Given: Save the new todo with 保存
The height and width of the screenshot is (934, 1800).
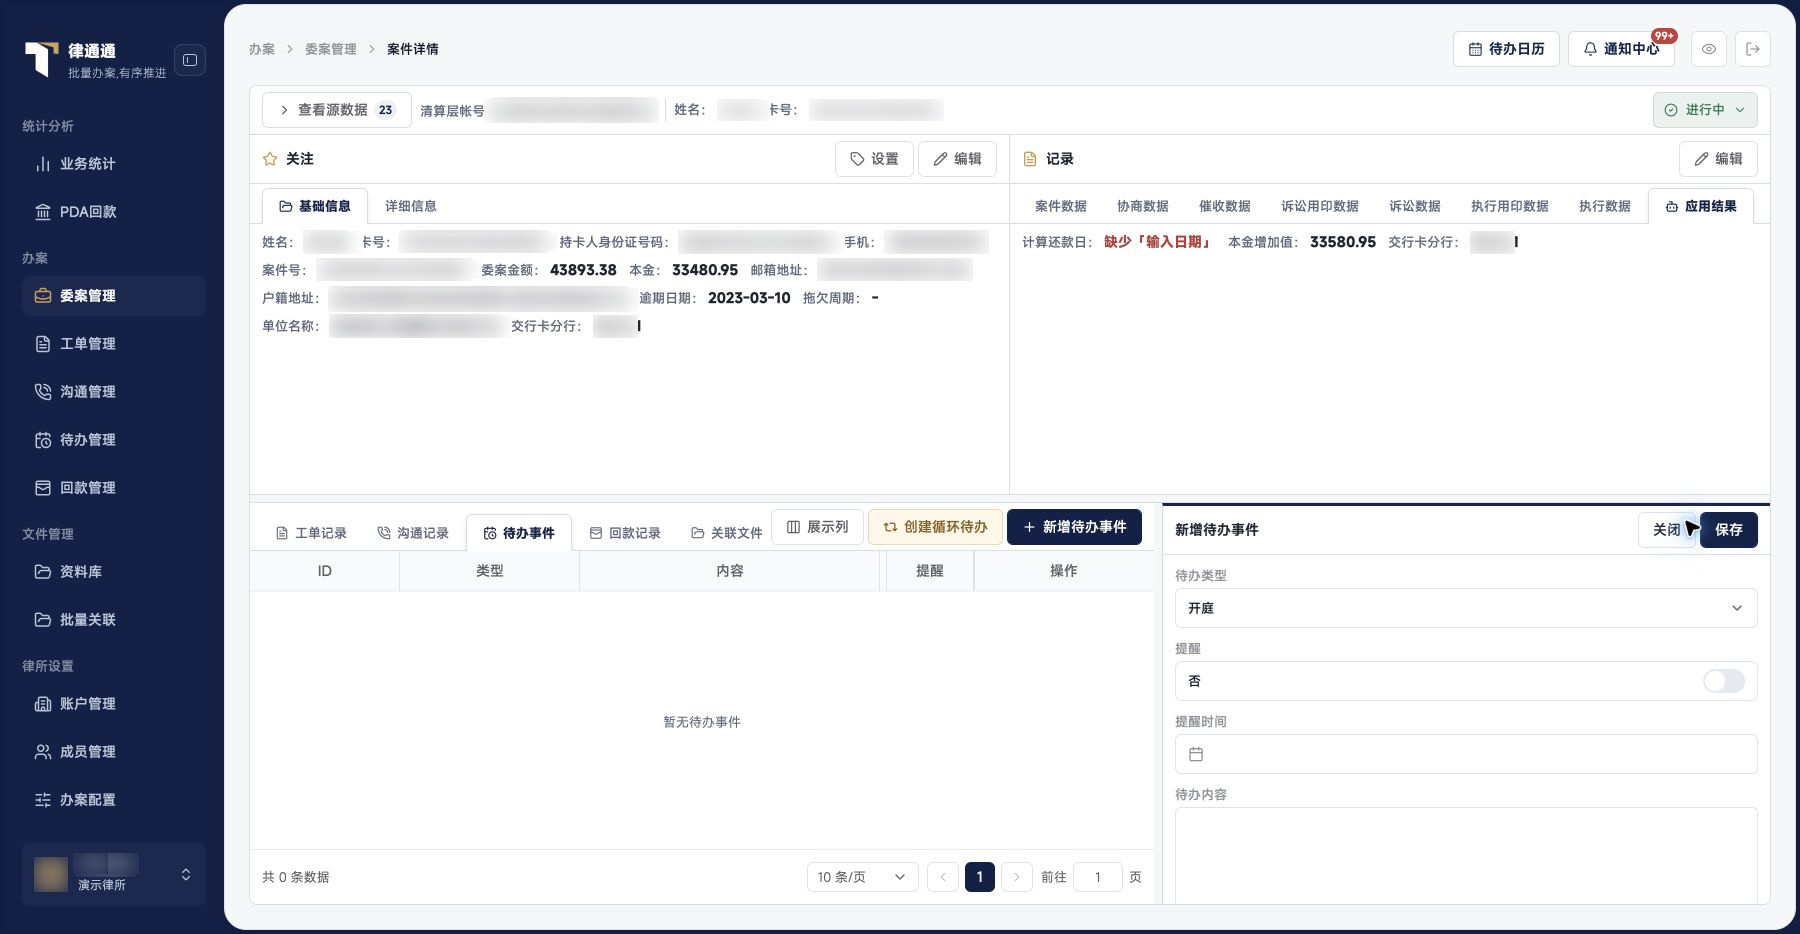Looking at the screenshot, I should [1729, 530].
